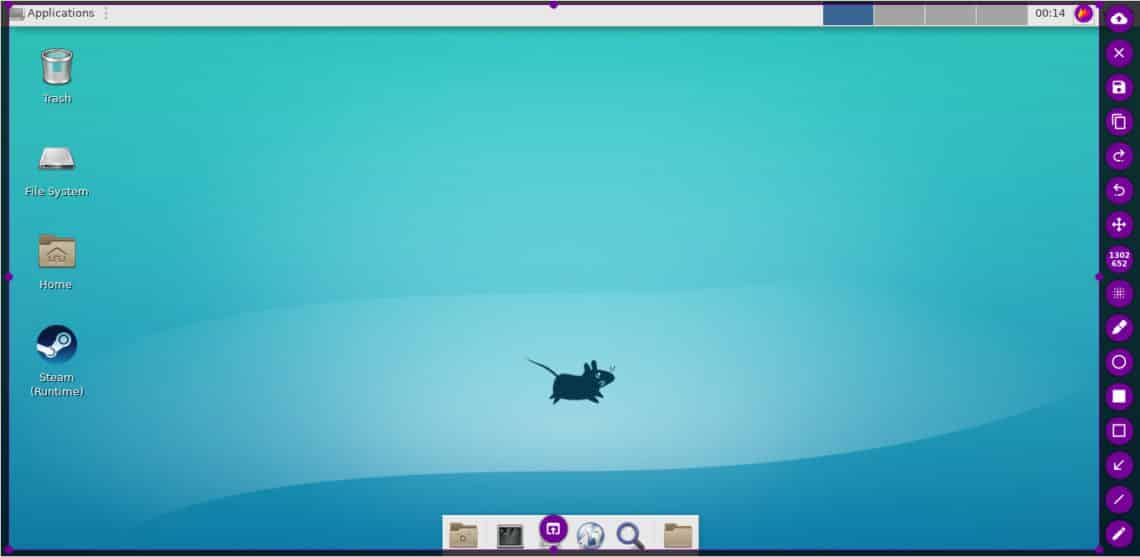
Task: Click the Flameshot tray icon
Action: click(x=1084, y=13)
